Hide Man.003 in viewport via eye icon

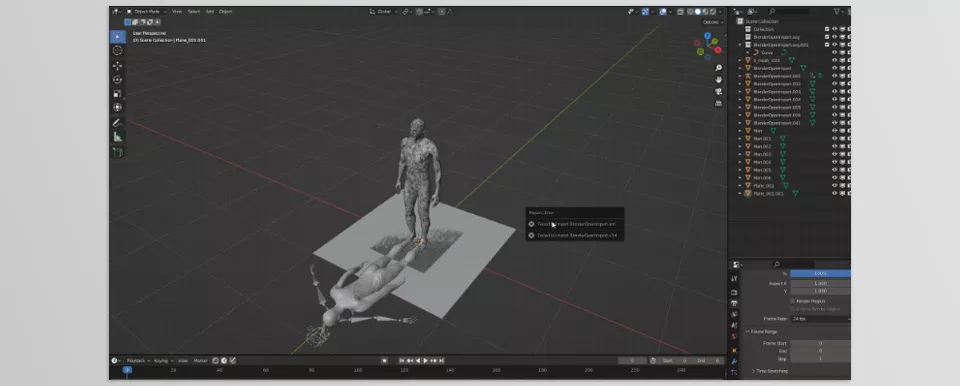tap(834, 154)
